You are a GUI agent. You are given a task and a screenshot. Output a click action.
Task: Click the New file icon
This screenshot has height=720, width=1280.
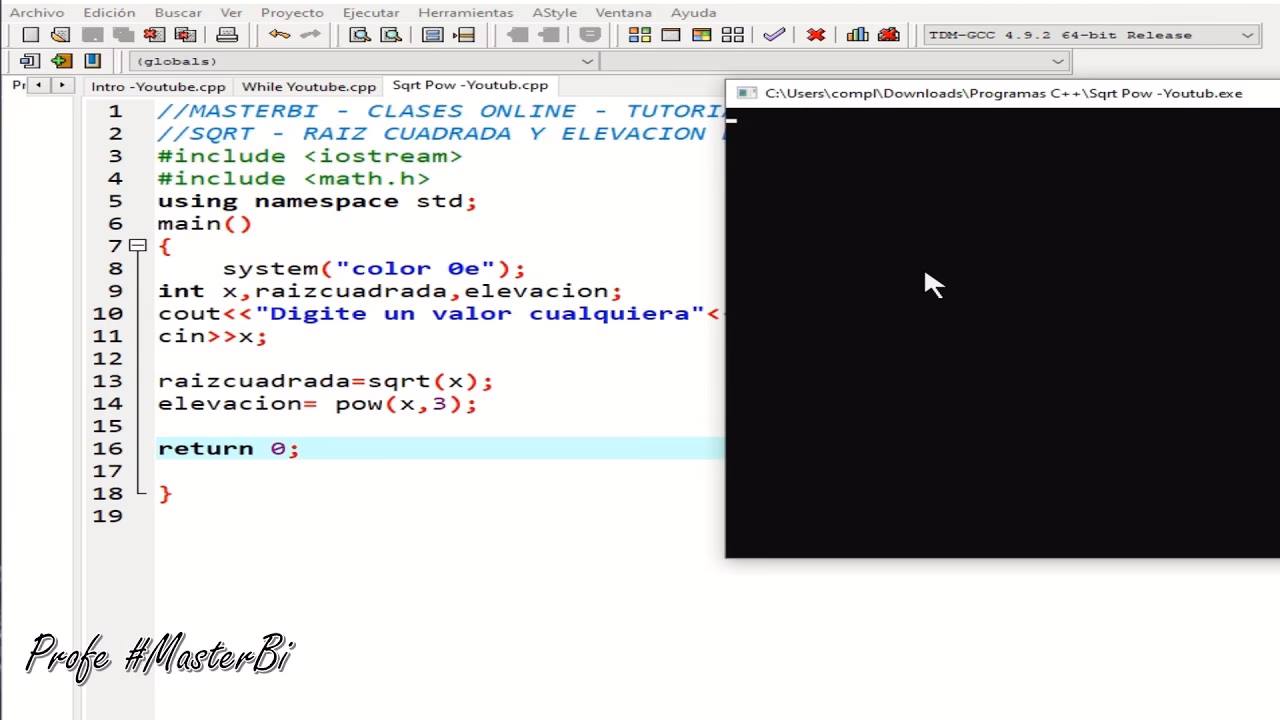(31, 35)
